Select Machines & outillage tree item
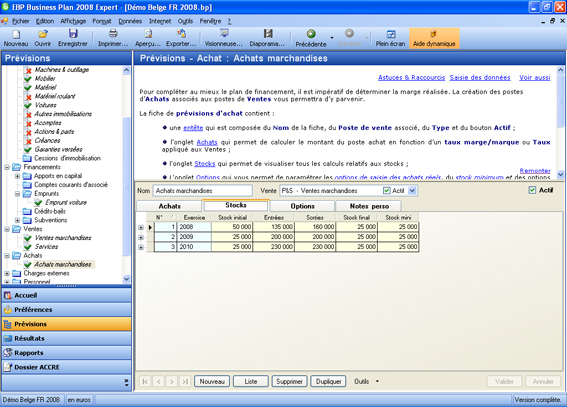Viewport: 567px width, 407px height. coord(61,69)
